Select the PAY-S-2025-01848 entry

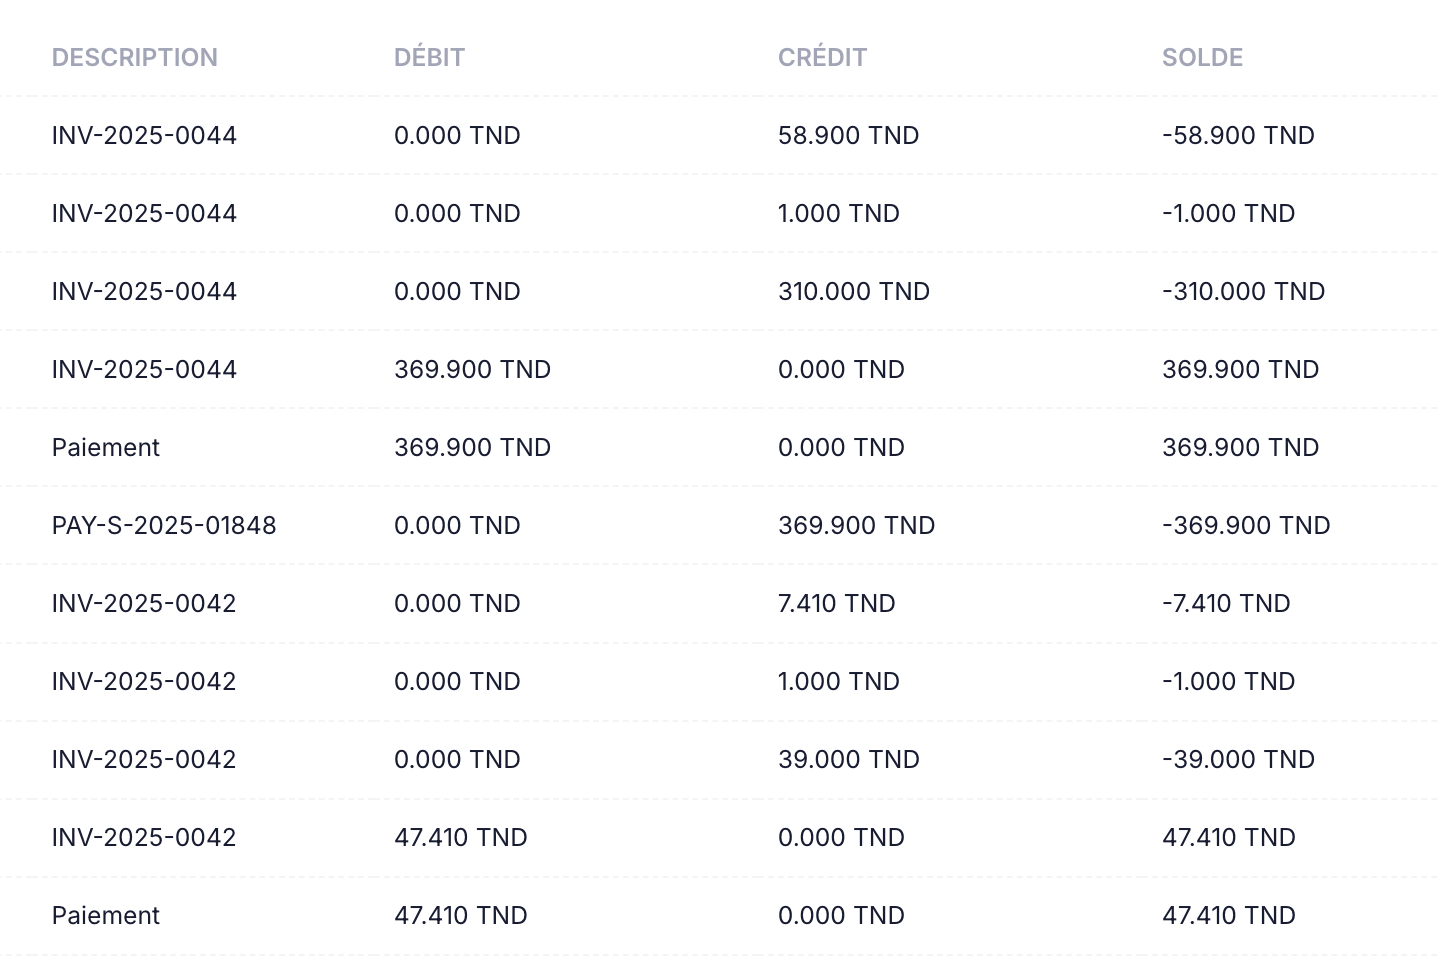(164, 525)
